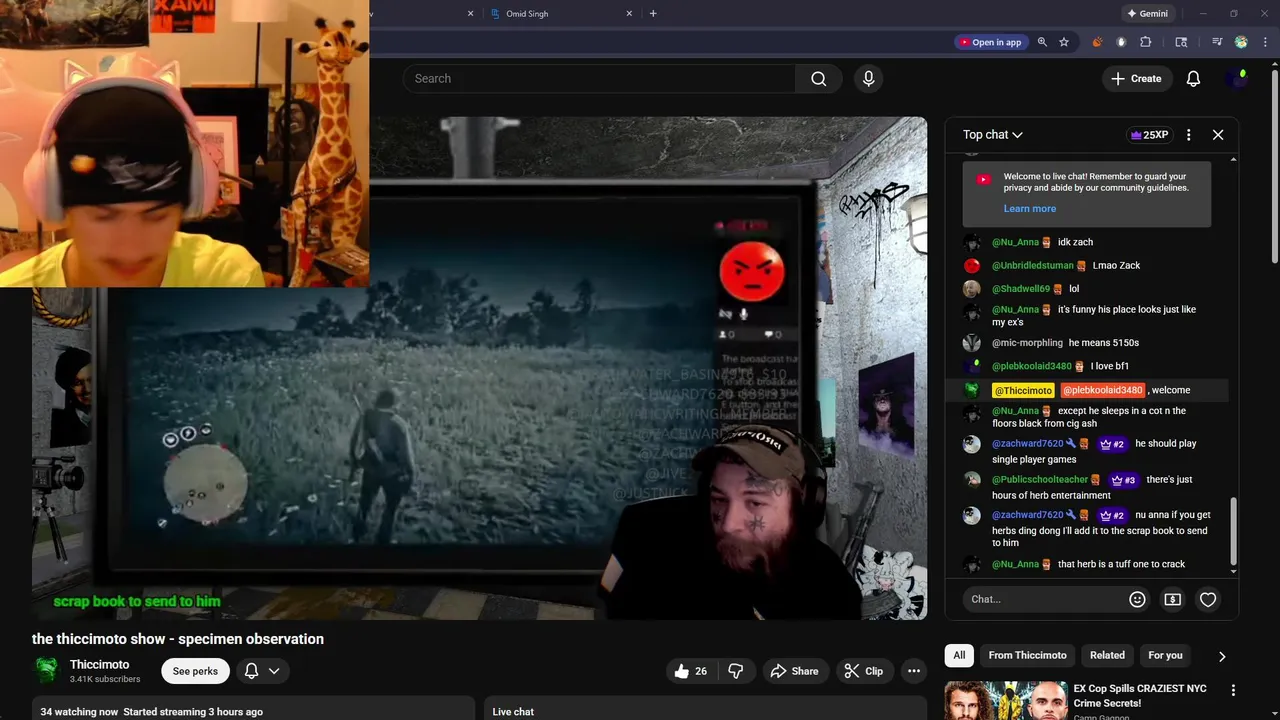The width and height of the screenshot is (1280, 720).
Task: Follow the Learn more link in chat
Action: pos(1029,208)
